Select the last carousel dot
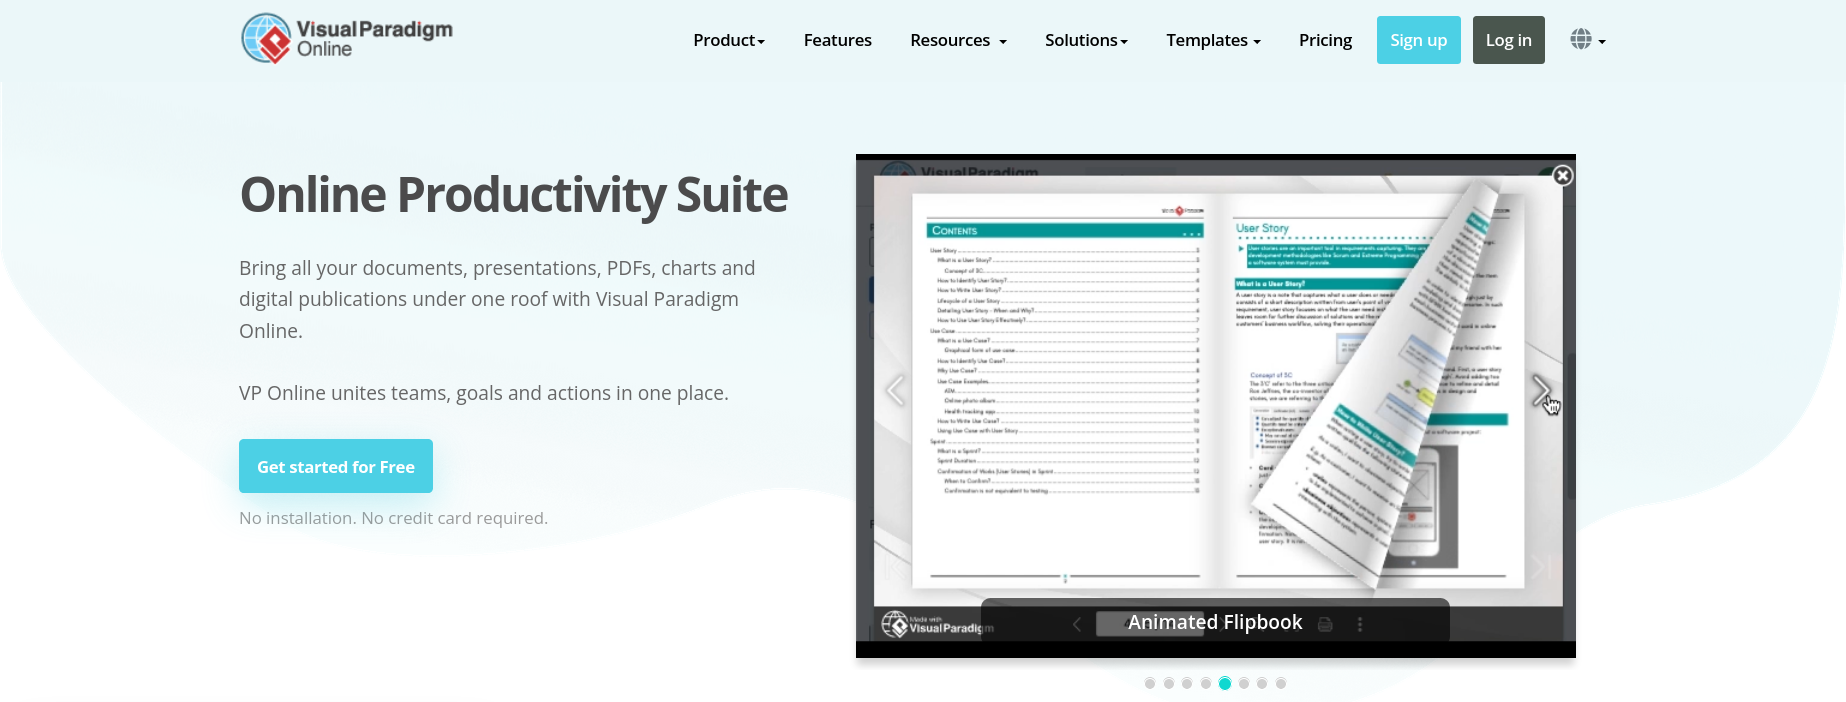1846x702 pixels. point(1281,683)
